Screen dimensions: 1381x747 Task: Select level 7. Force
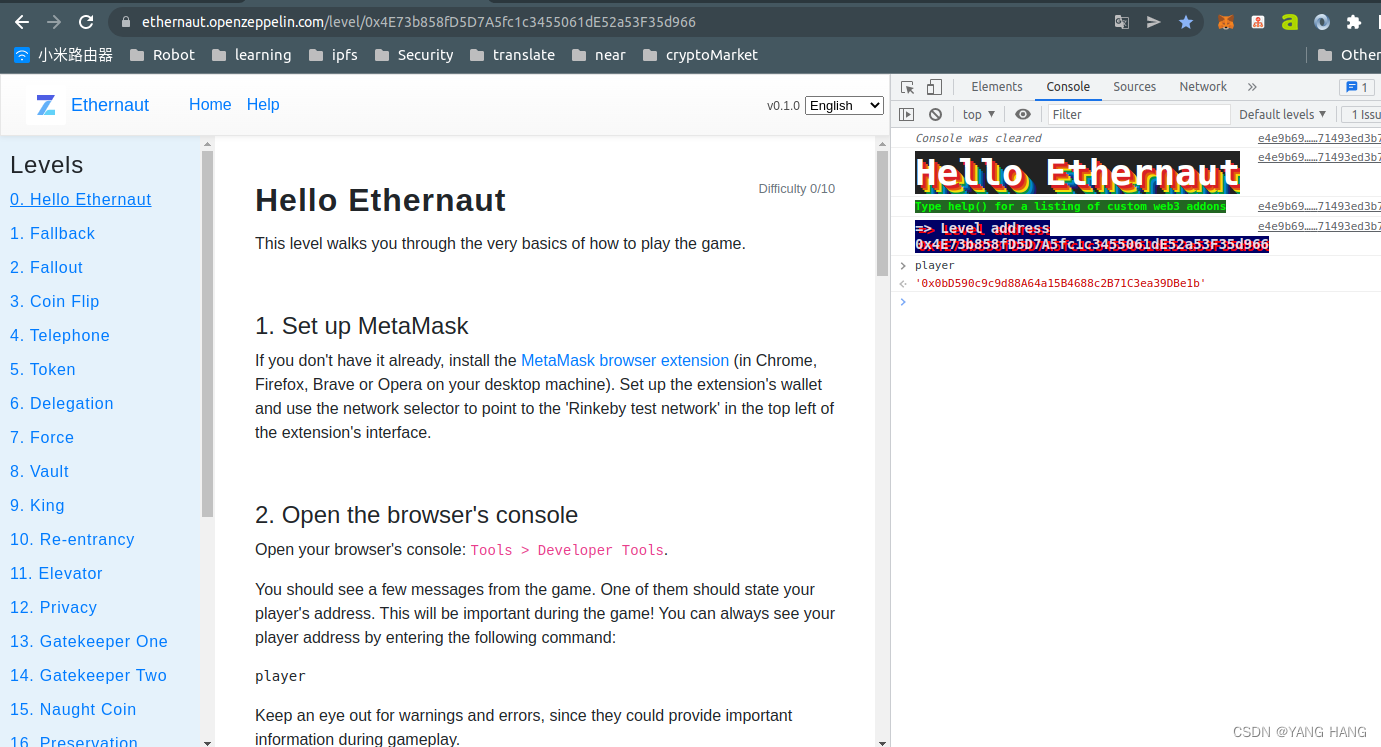(42, 437)
